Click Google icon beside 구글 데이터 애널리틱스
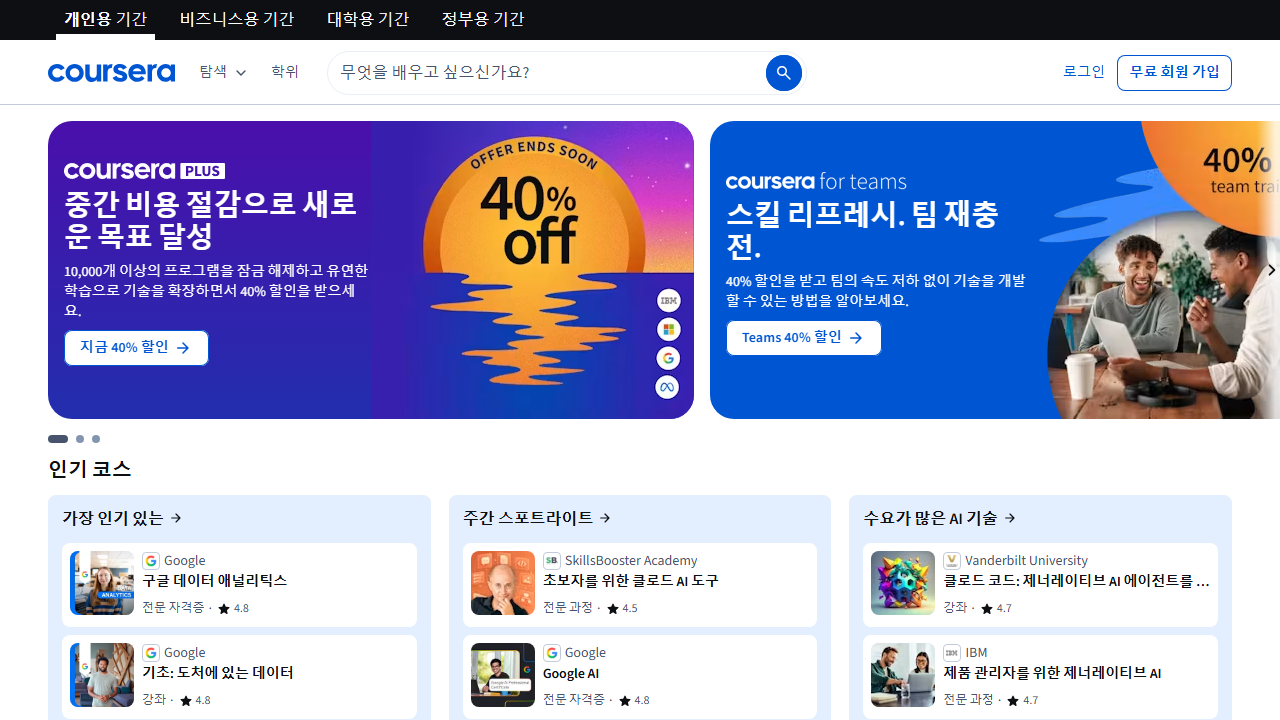1280x720 pixels. [151, 561]
